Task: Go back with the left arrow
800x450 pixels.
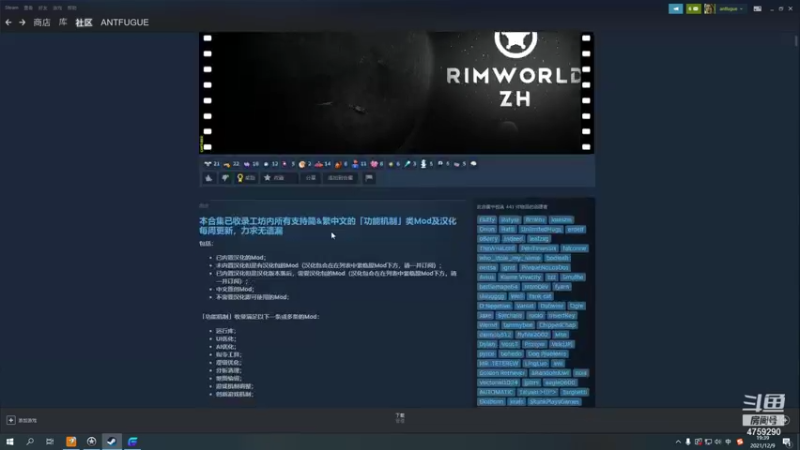Action: [x=8, y=22]
